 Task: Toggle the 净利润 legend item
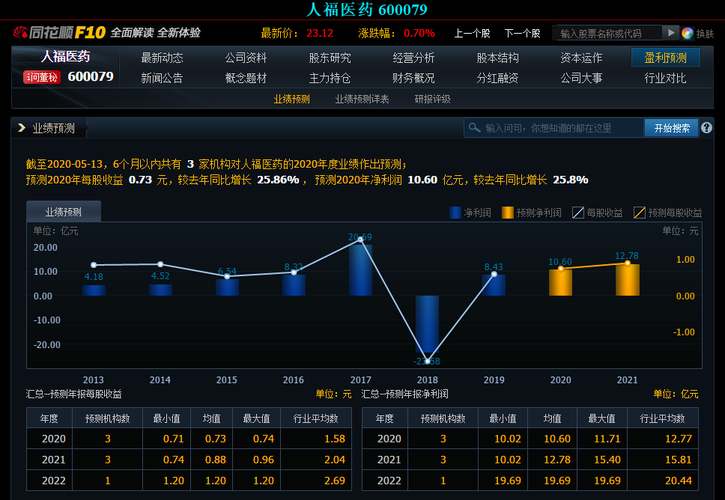pos(470,213)
